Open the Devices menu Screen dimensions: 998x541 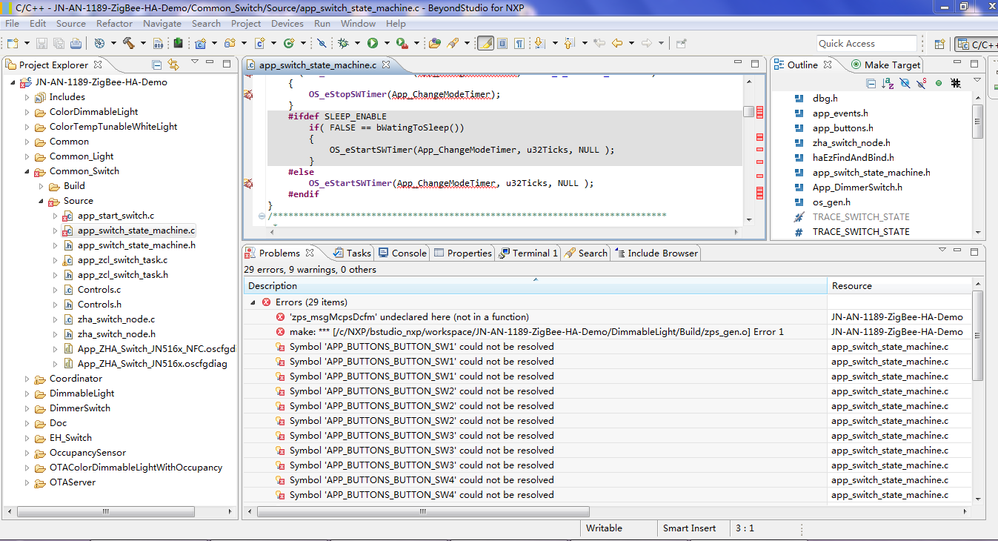tap(287, 24)
